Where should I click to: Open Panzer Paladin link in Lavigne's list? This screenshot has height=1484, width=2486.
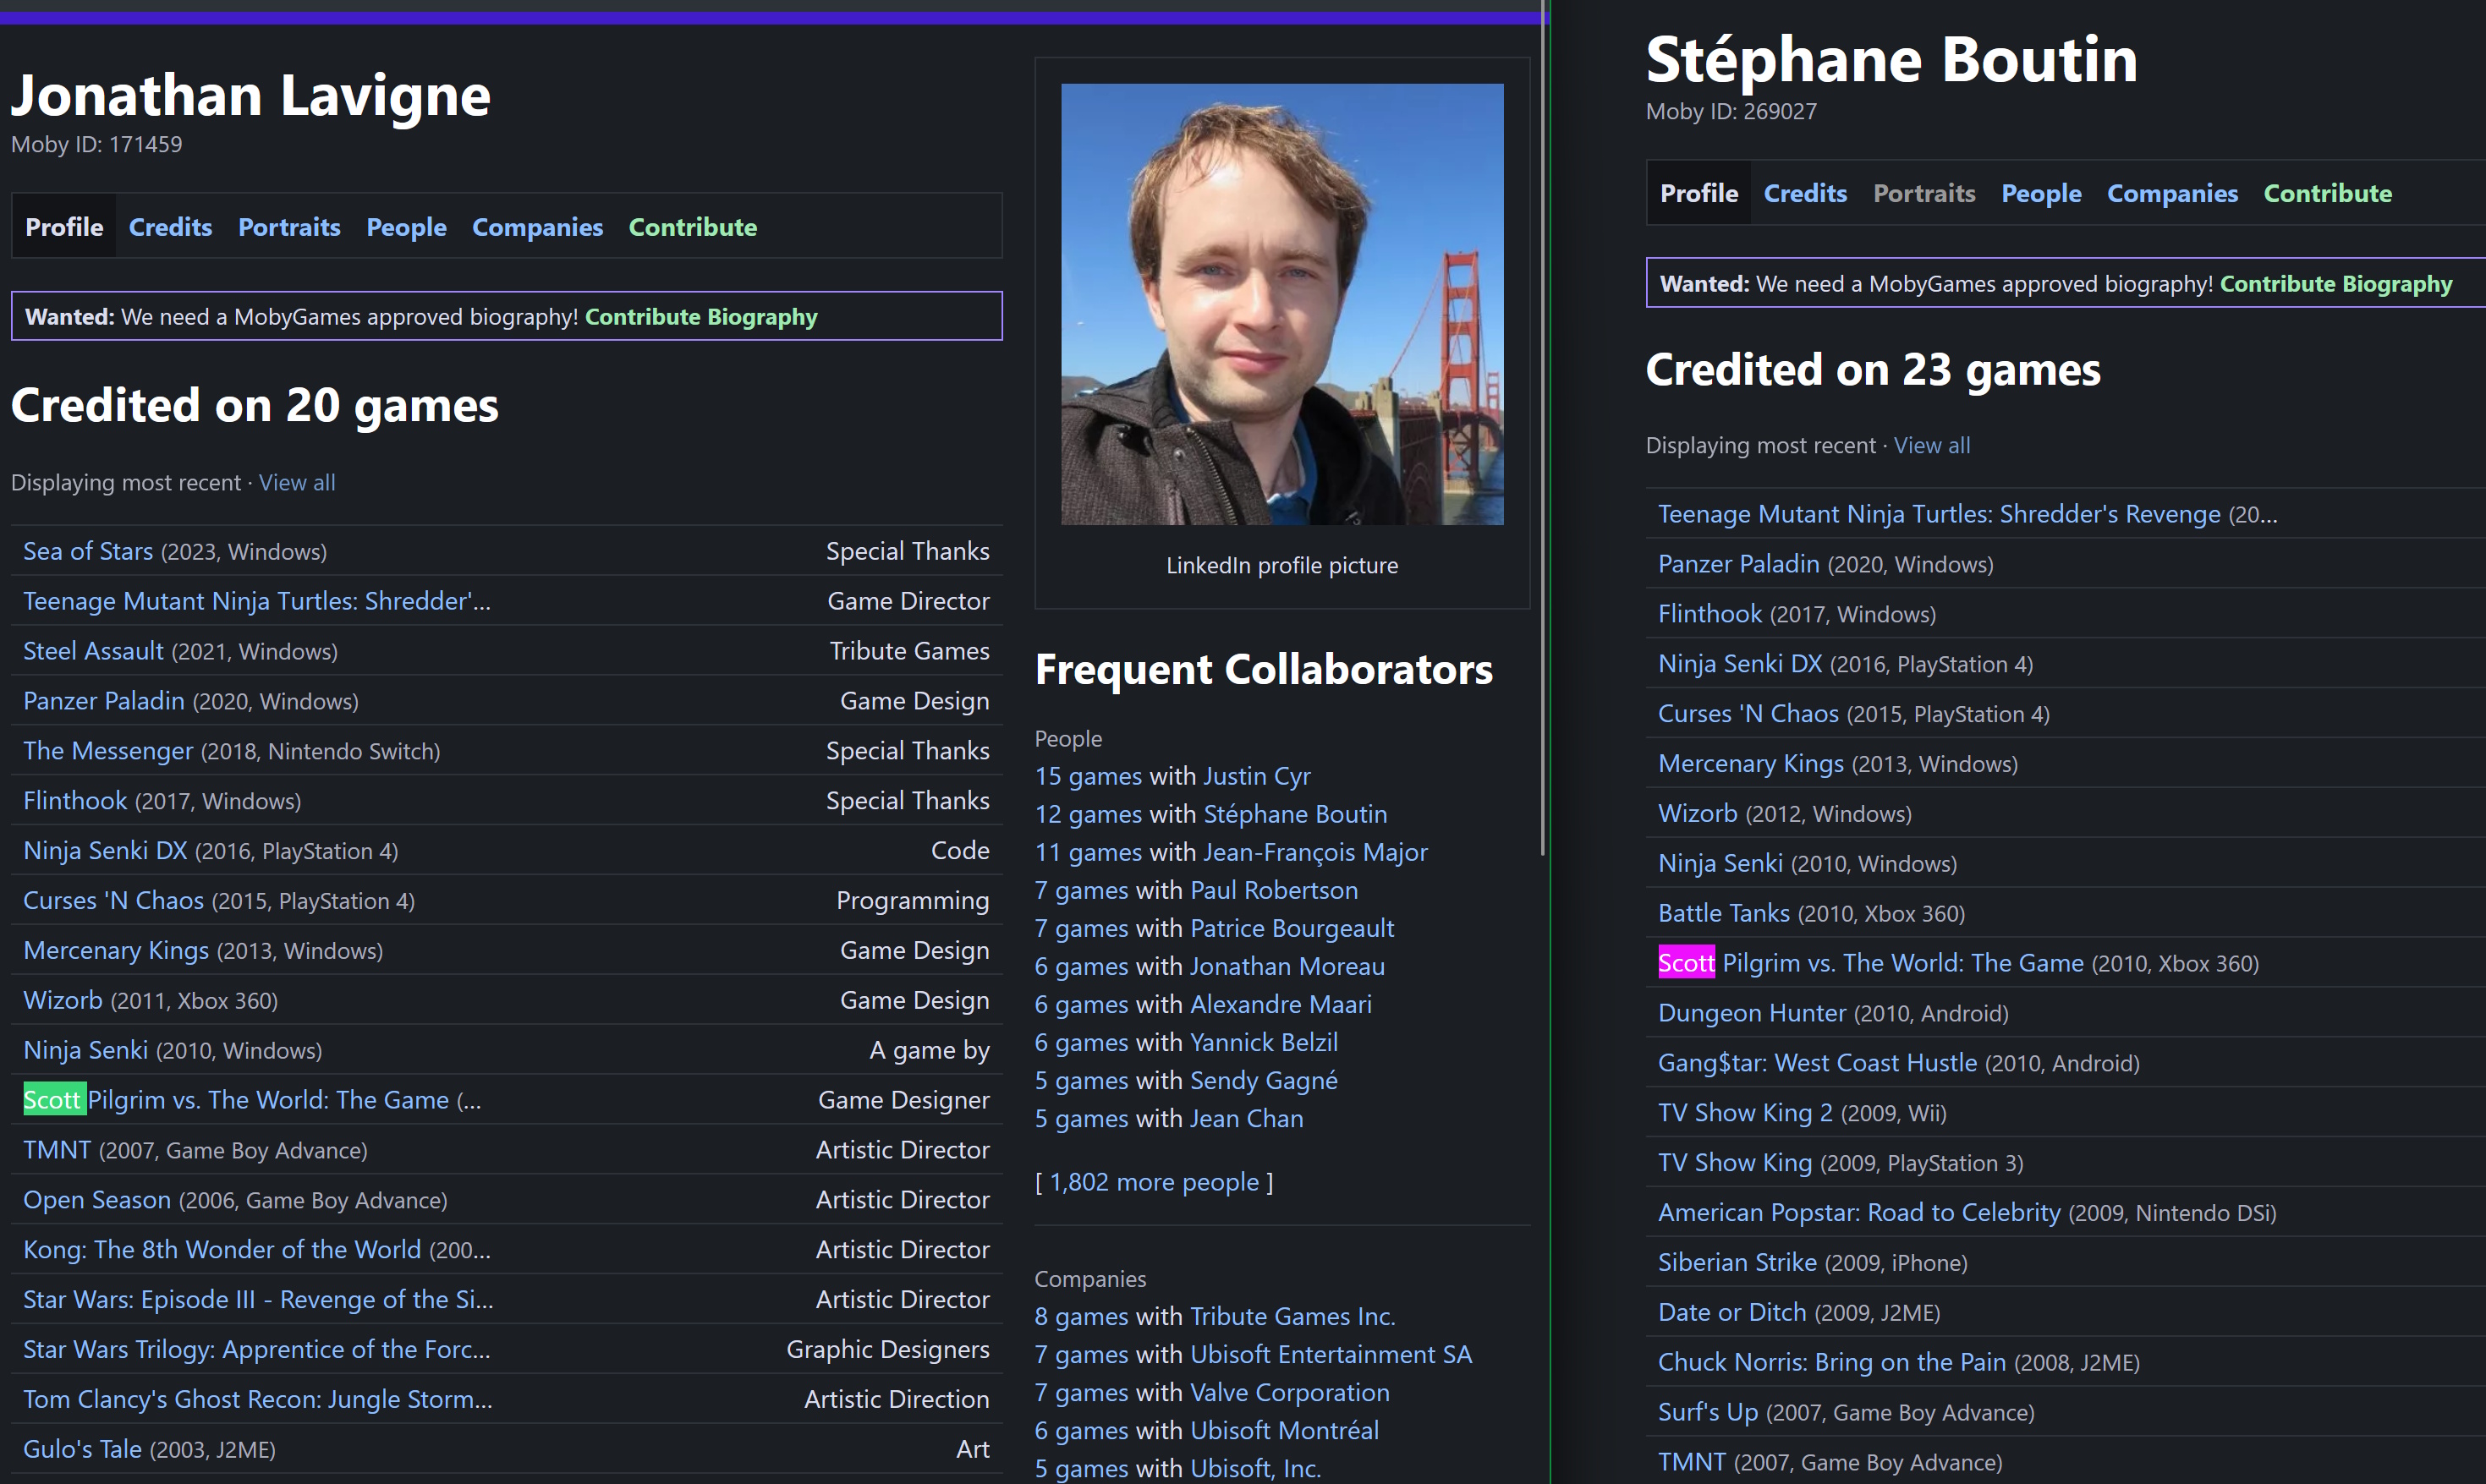point(104,701)
